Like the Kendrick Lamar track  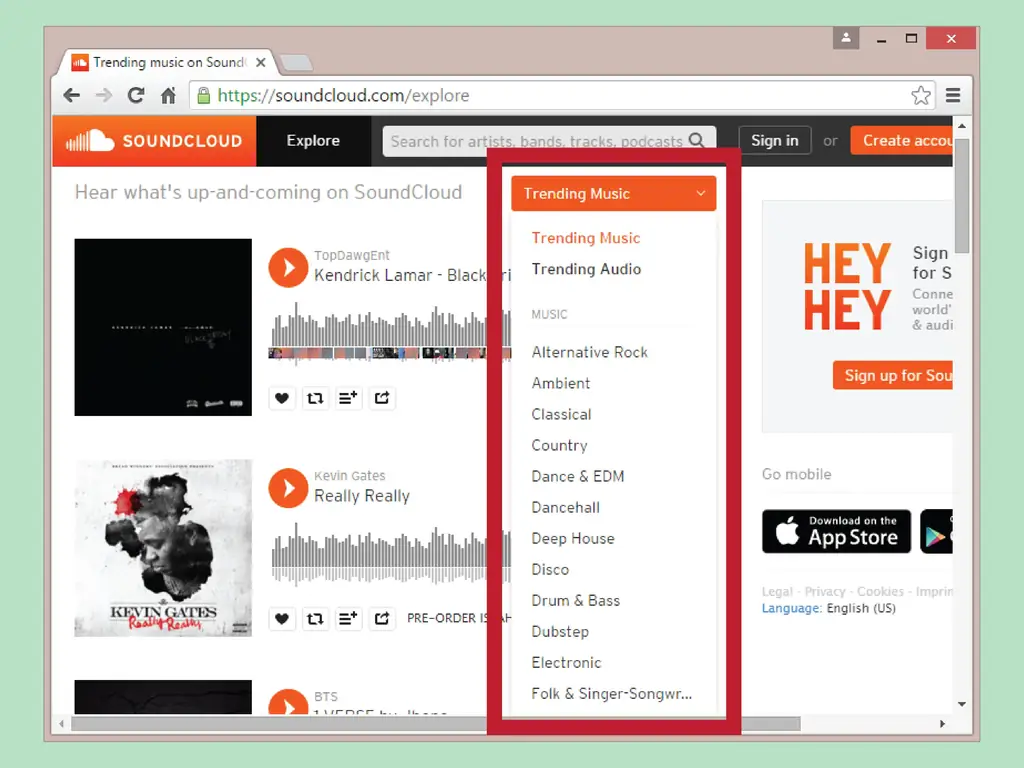281,398
